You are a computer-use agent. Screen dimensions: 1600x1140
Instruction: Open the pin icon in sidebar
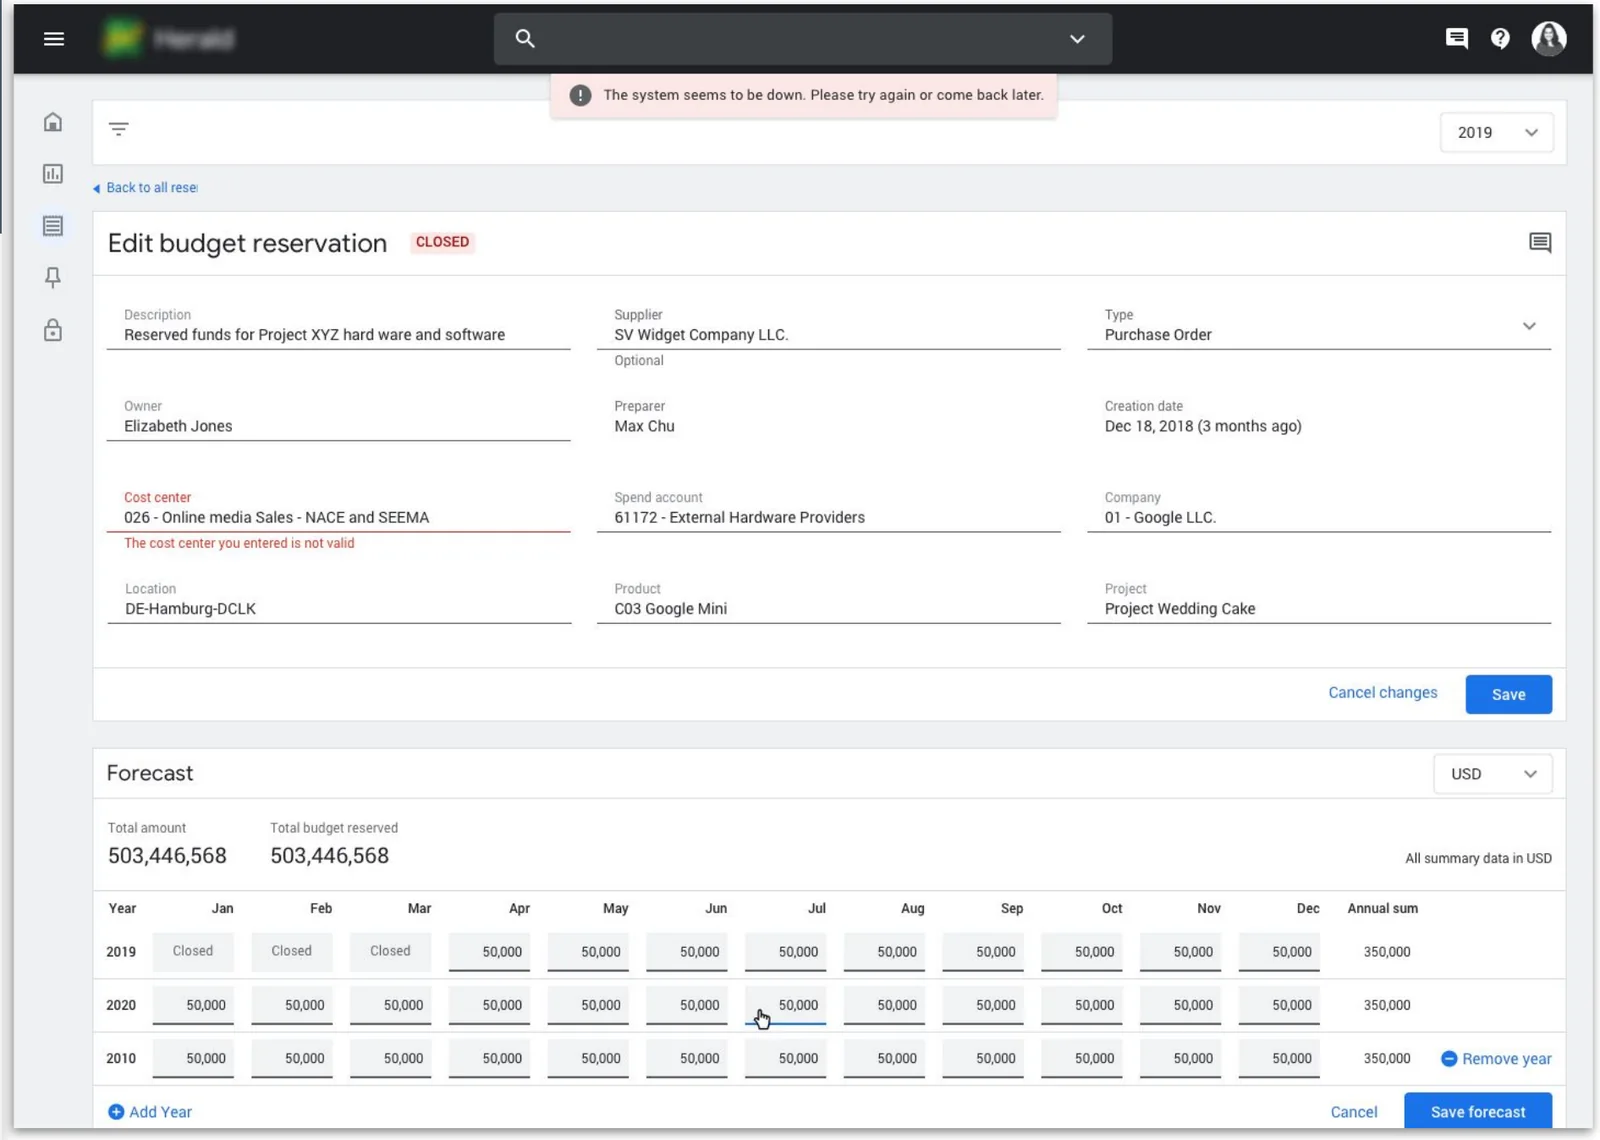click(x=53, y=278)
